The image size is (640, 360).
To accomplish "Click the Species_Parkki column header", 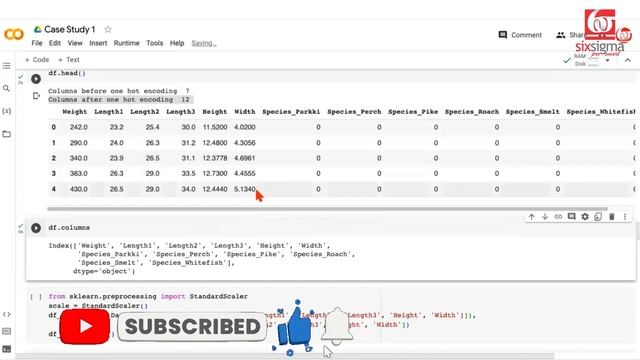I will tap(291, 111).
